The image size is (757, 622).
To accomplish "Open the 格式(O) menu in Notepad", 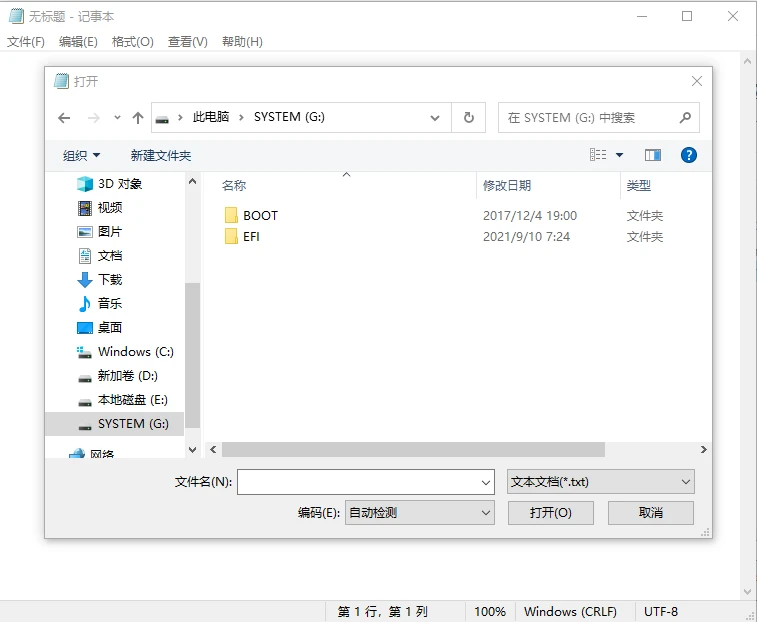I will [132, 42].
